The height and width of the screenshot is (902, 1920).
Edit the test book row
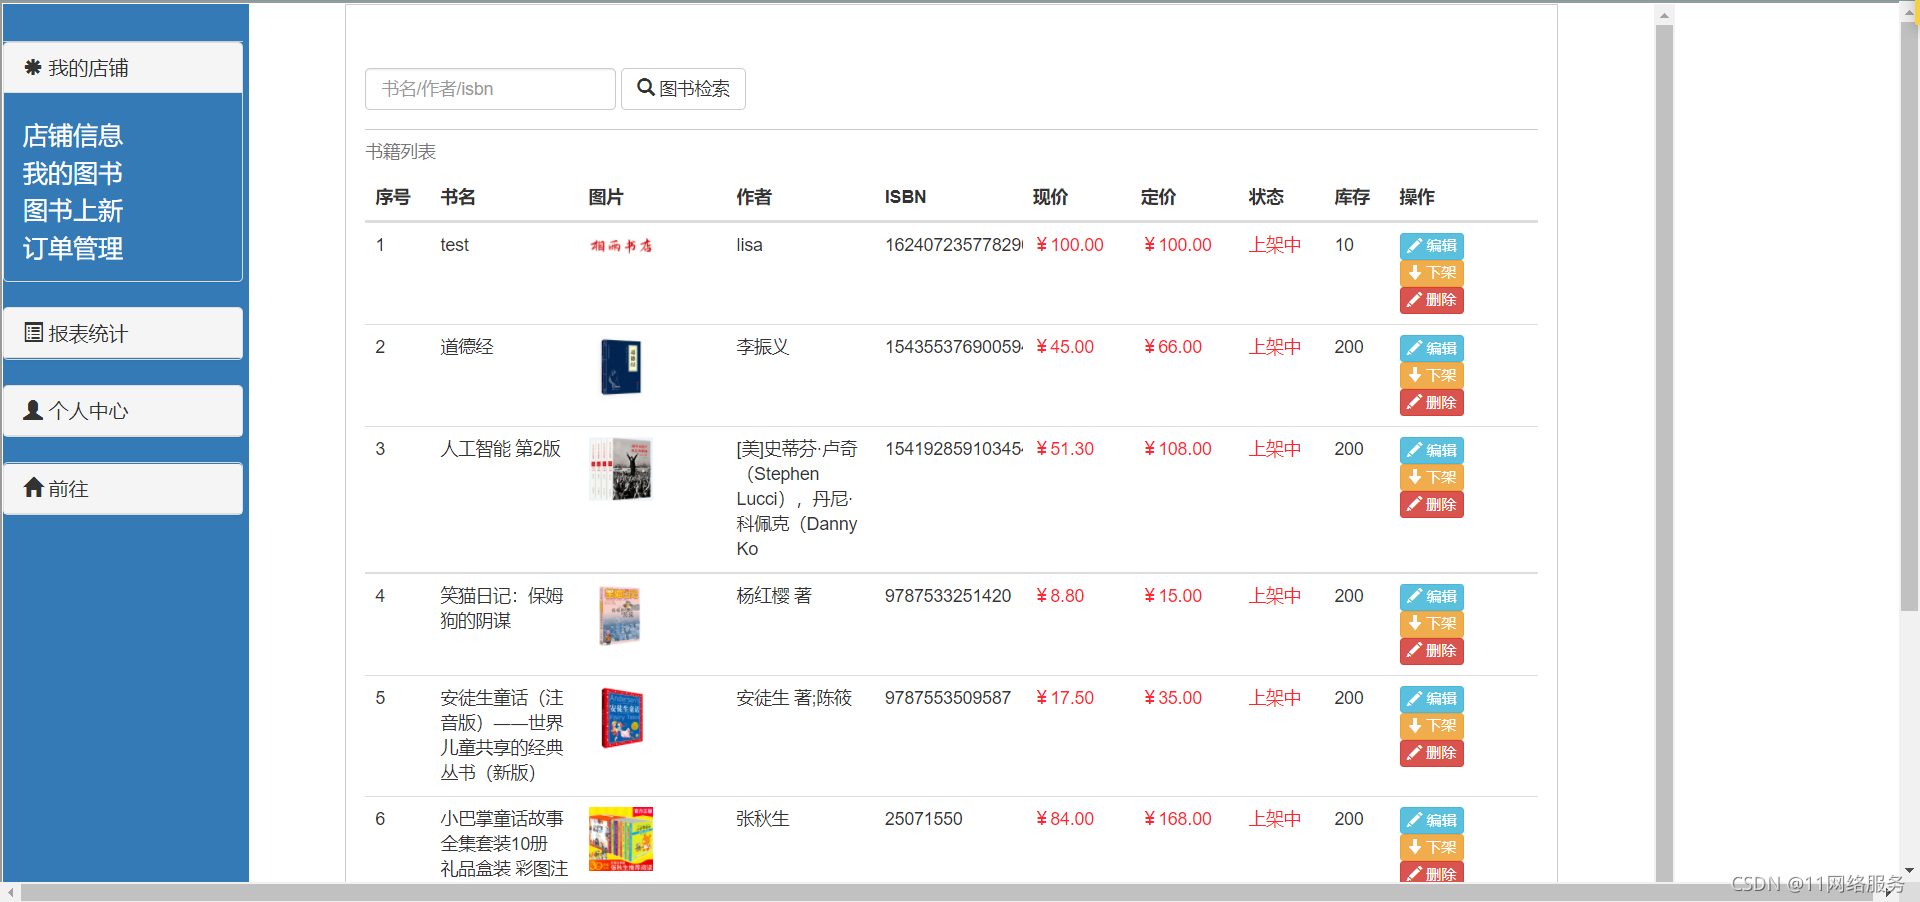[1431, 246]
